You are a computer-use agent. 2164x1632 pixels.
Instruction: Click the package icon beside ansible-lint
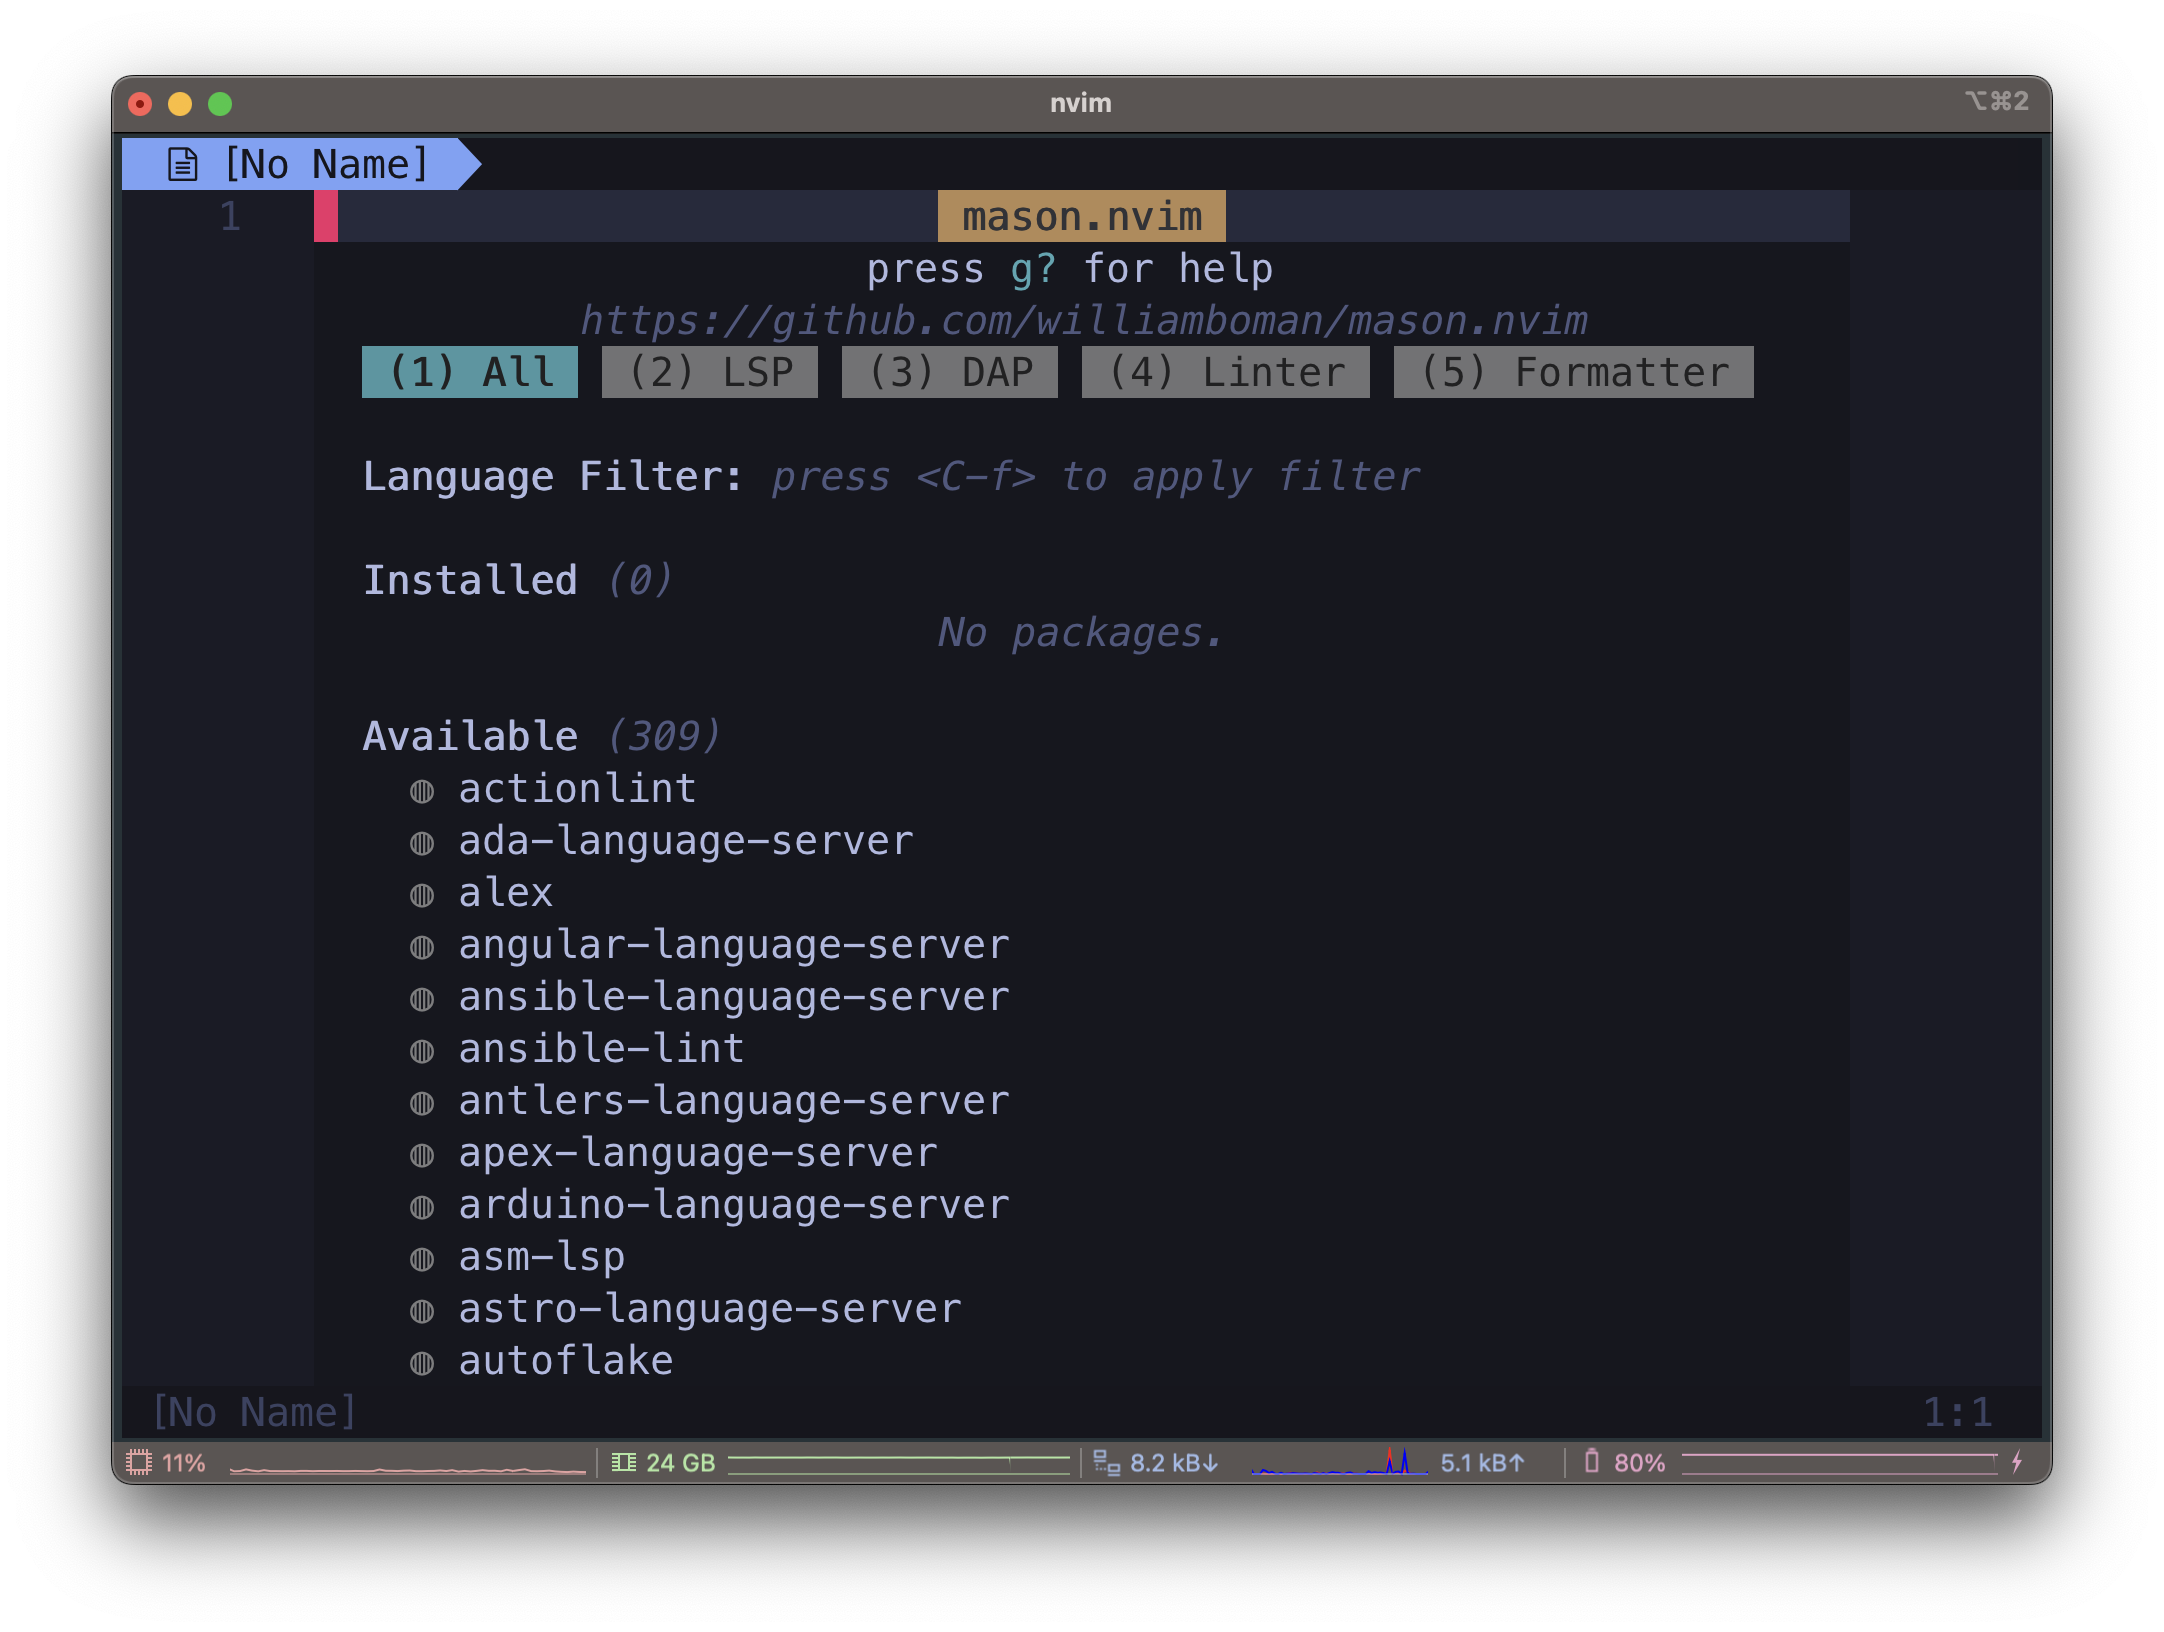pyautogui.click(x=422, y=1051)
